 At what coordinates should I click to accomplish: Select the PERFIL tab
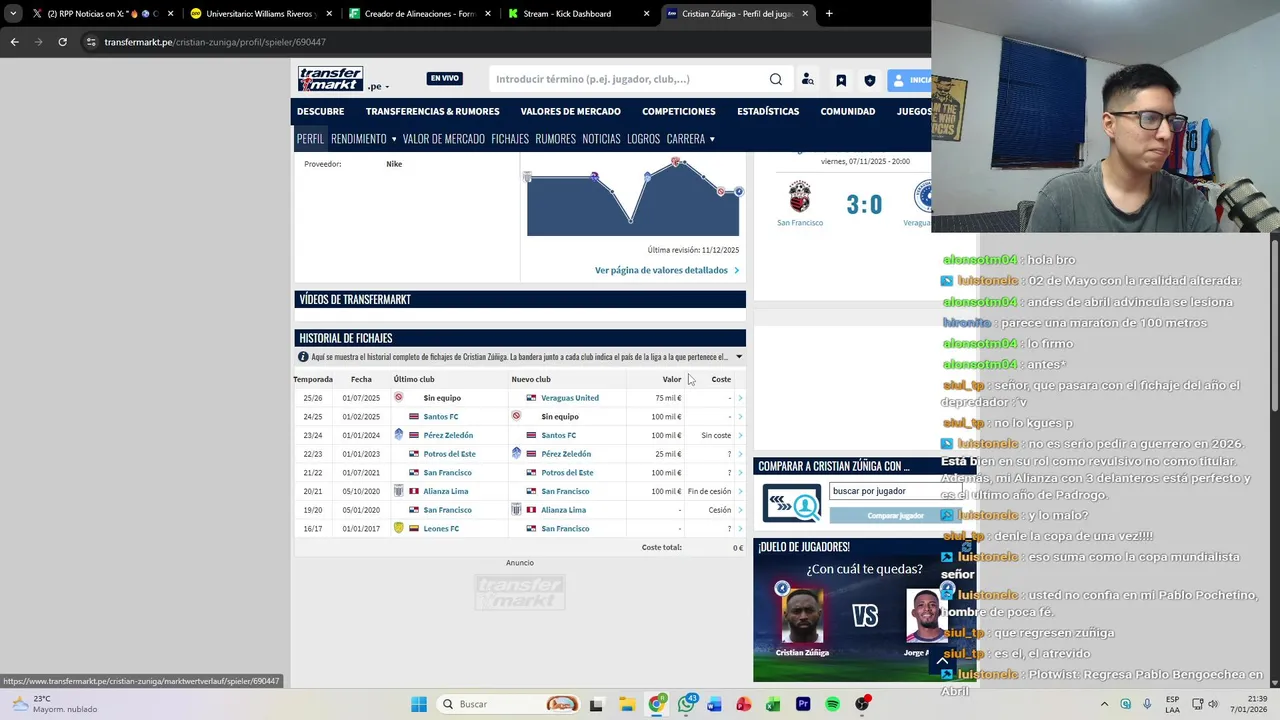[x=310, y=139]
